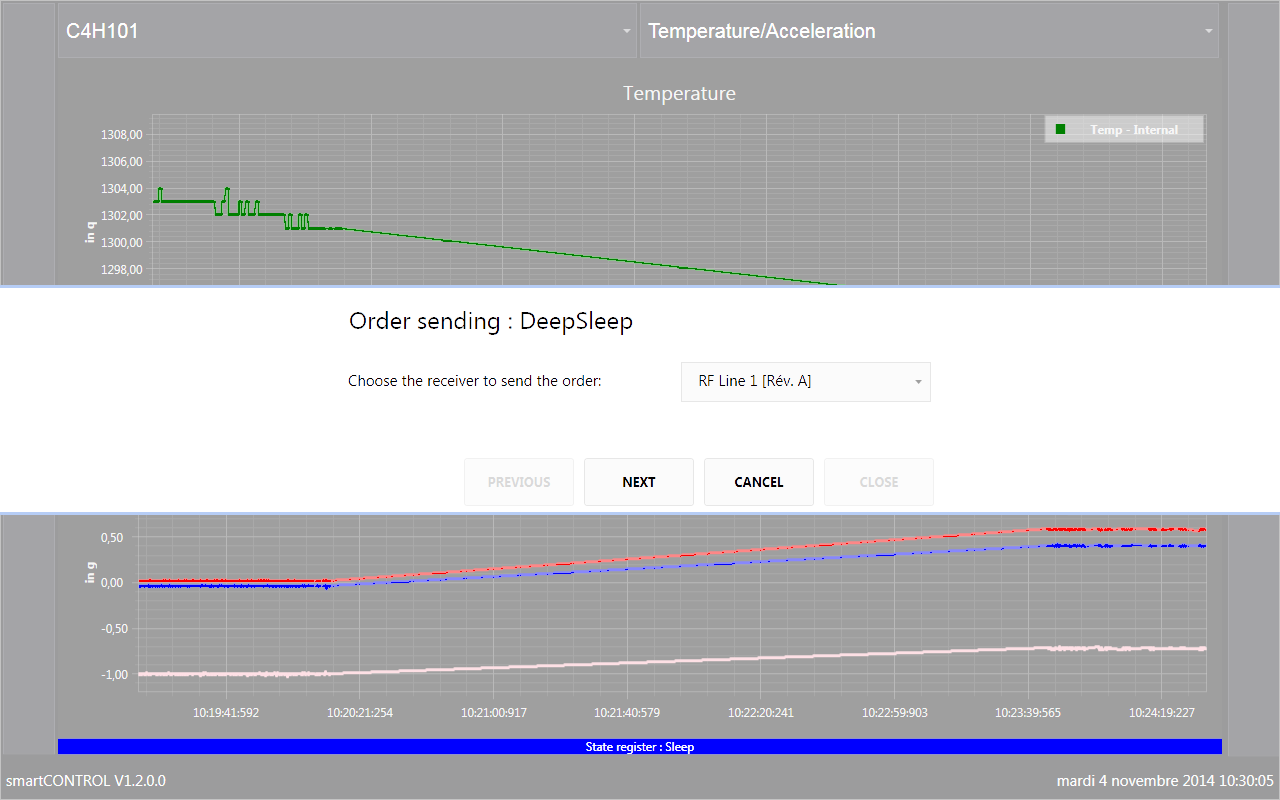Click the 1304,00 axis value

click(123, 189)
